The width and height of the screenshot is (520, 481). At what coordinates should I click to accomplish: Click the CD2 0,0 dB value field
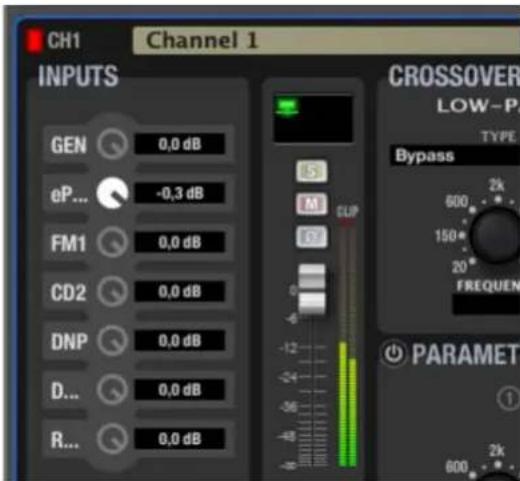pyautogui.click(x=180, y=292)
